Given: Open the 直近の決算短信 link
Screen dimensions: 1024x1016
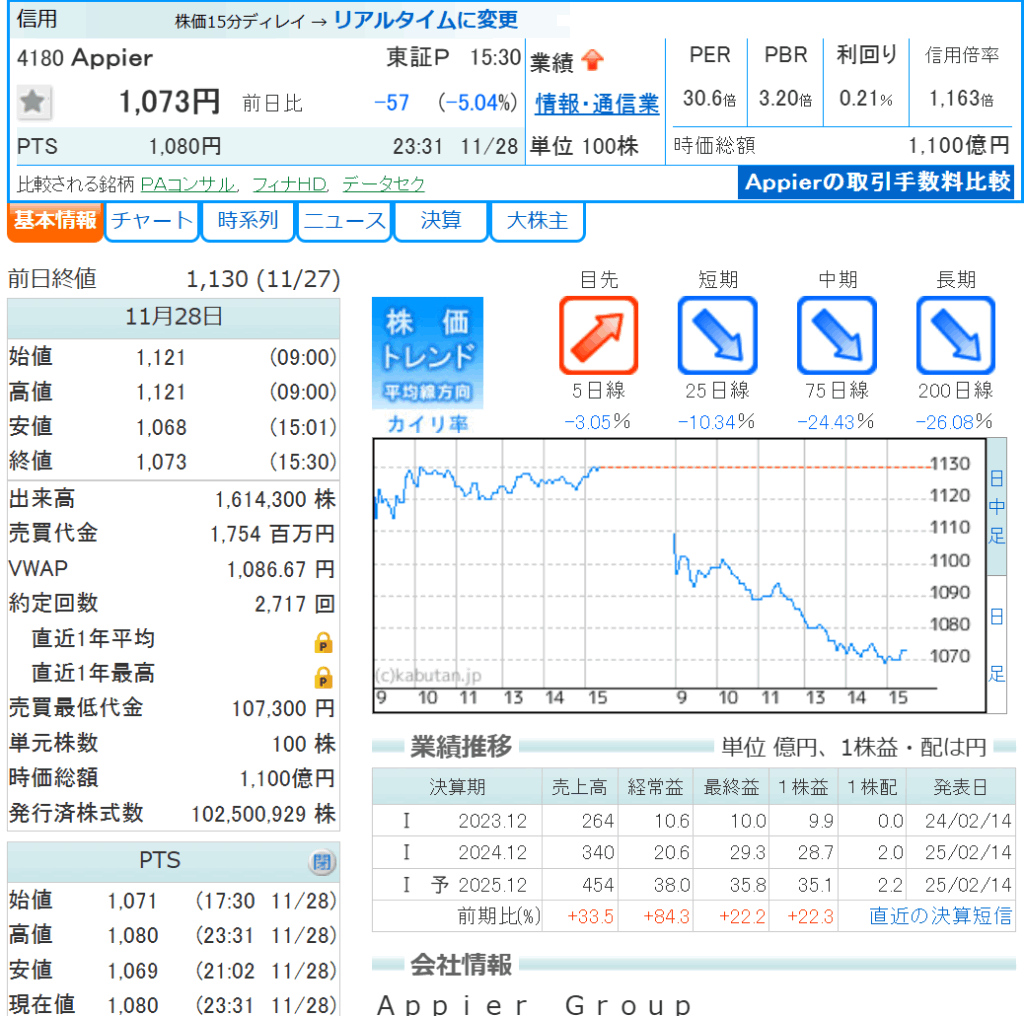Looking at the screenshot, I should click(940, 916).
